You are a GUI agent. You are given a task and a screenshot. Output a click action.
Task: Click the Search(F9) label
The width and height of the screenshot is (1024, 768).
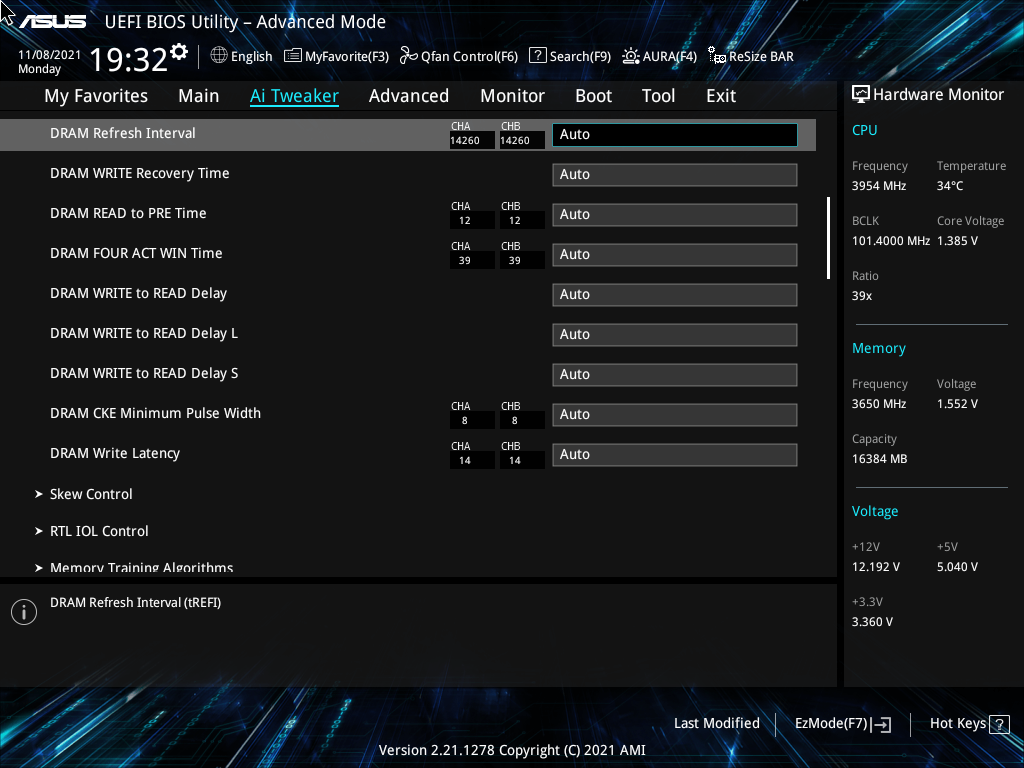(580, 57)
